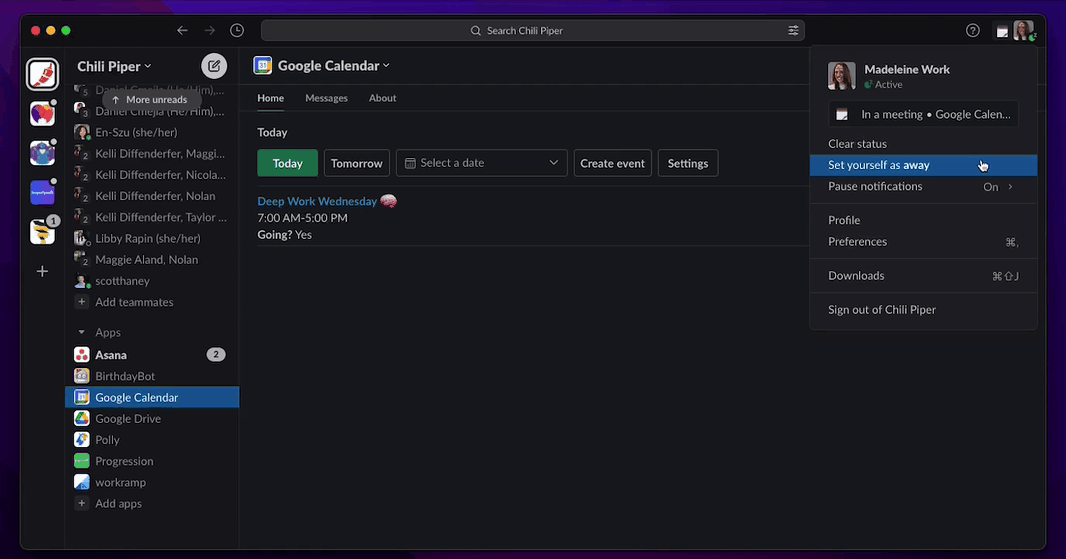The image size is (1066, 559).
Task: Open the Select a date dropdown
Action: coord(481,163)
